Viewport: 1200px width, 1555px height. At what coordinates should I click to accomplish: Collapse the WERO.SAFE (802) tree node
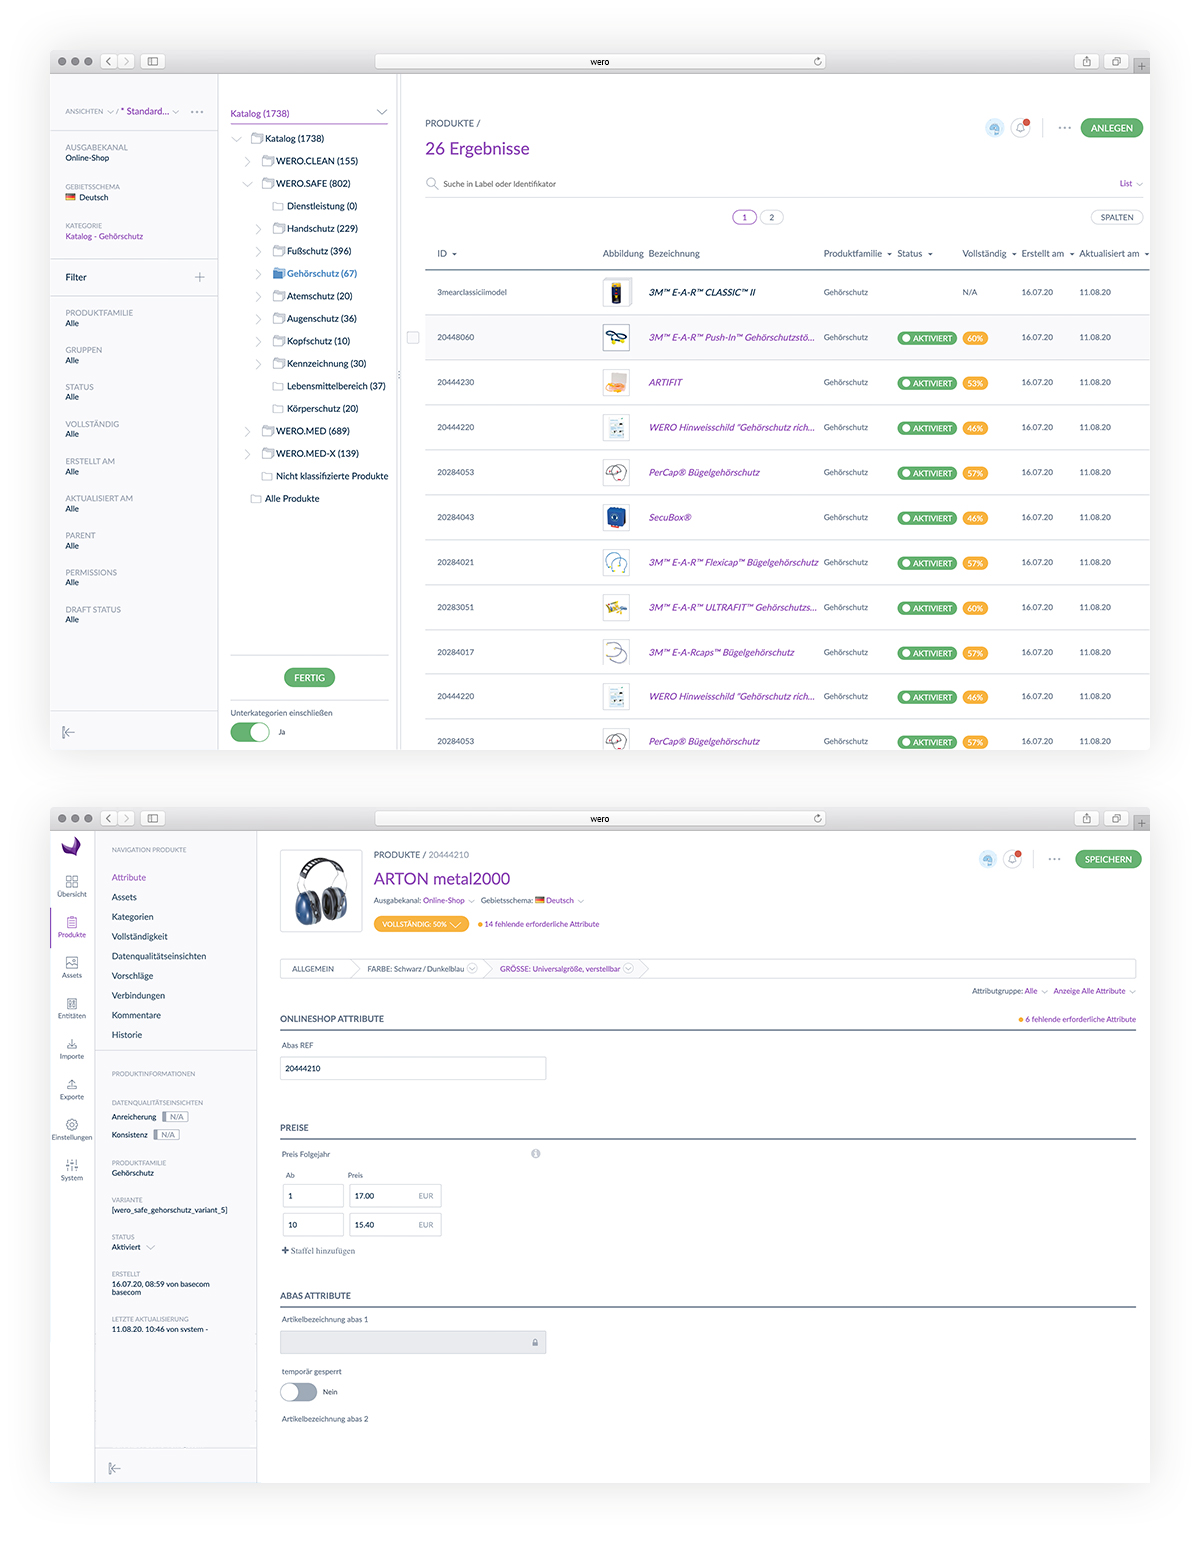coord(247,184)
